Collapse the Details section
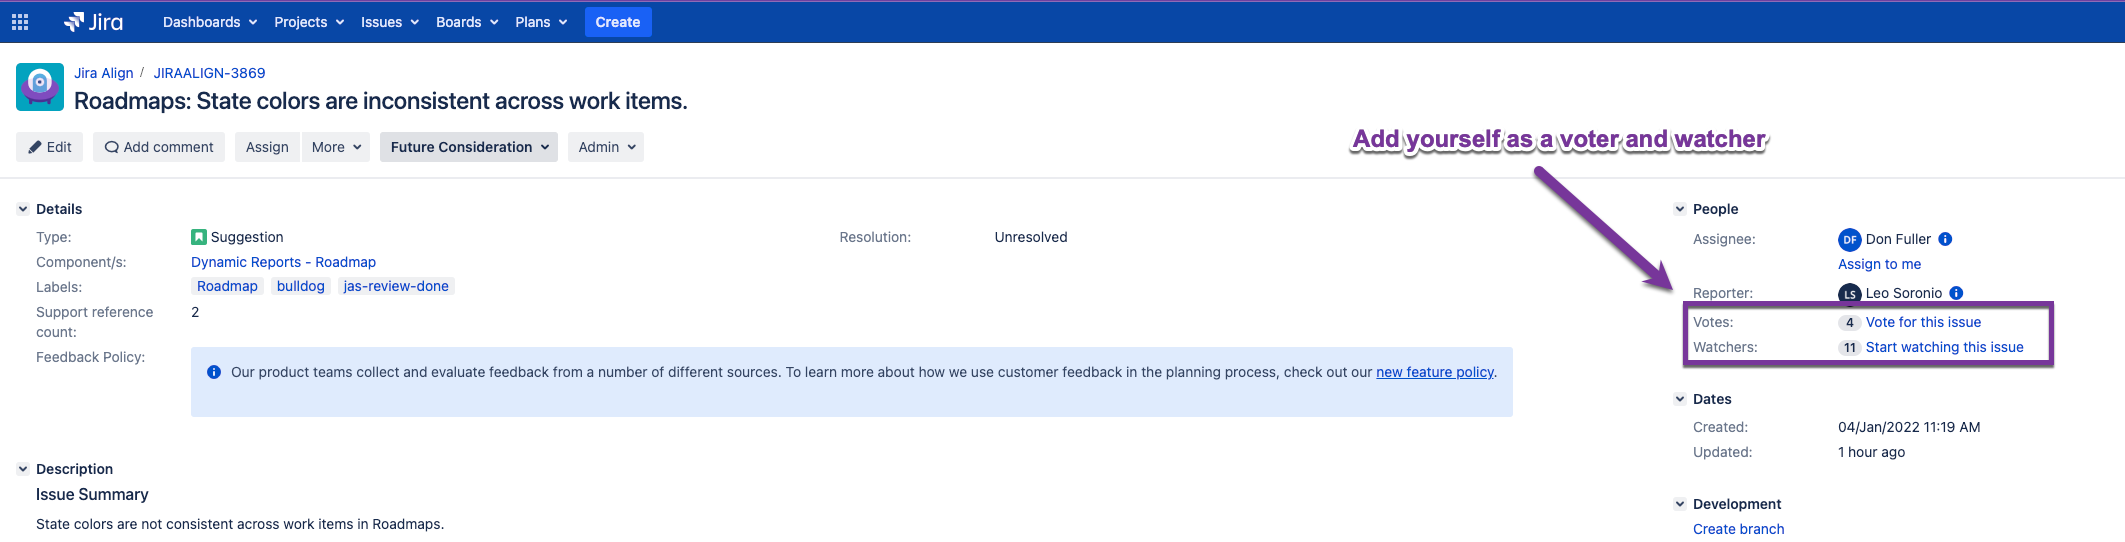The image size is (2125, 542). click(22, 209)
